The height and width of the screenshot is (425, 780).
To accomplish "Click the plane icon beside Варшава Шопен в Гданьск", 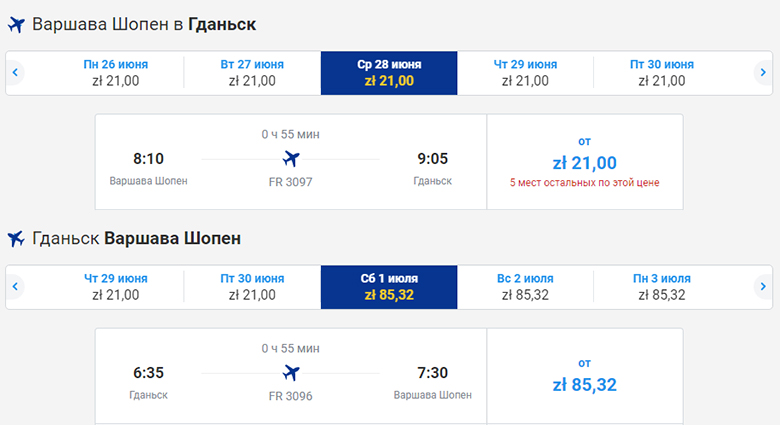I will tap(16, 23).
